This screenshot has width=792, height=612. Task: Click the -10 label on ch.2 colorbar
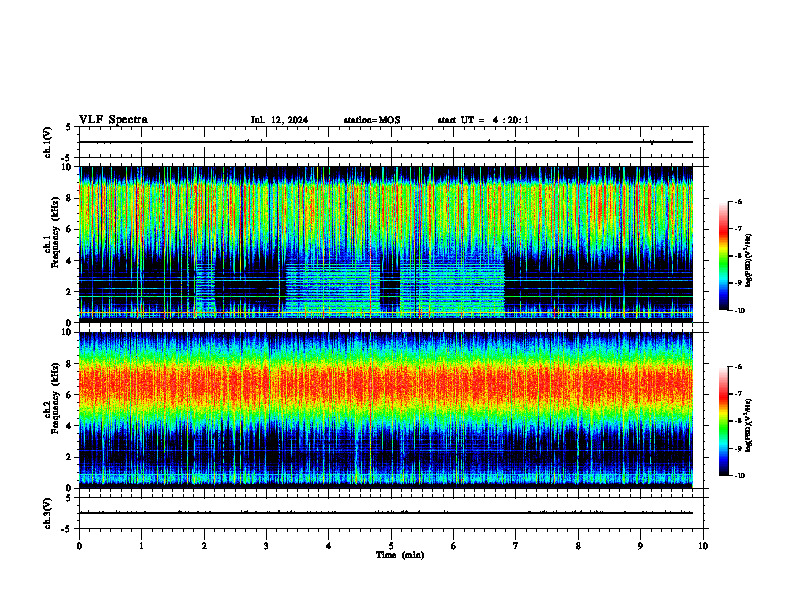pos(739,476)
